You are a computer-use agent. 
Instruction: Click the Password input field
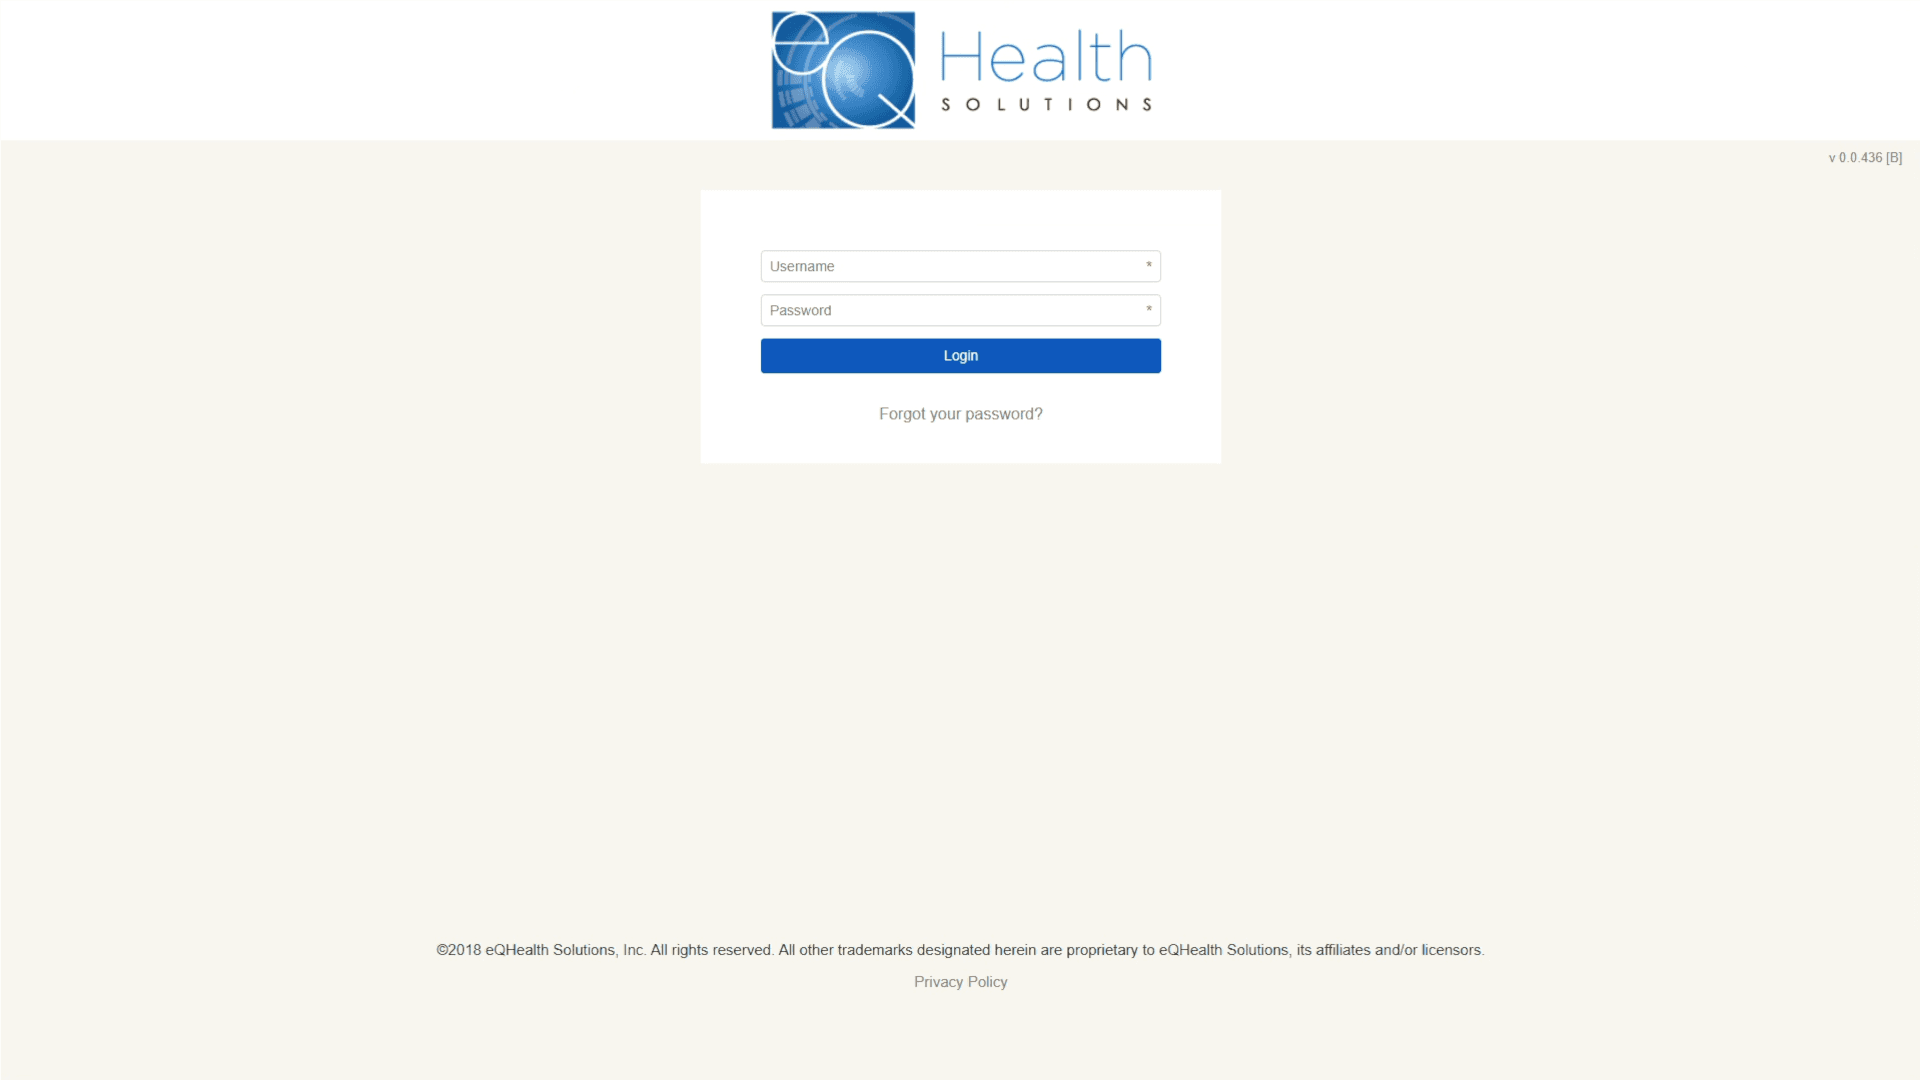click(x=960, y=310)
